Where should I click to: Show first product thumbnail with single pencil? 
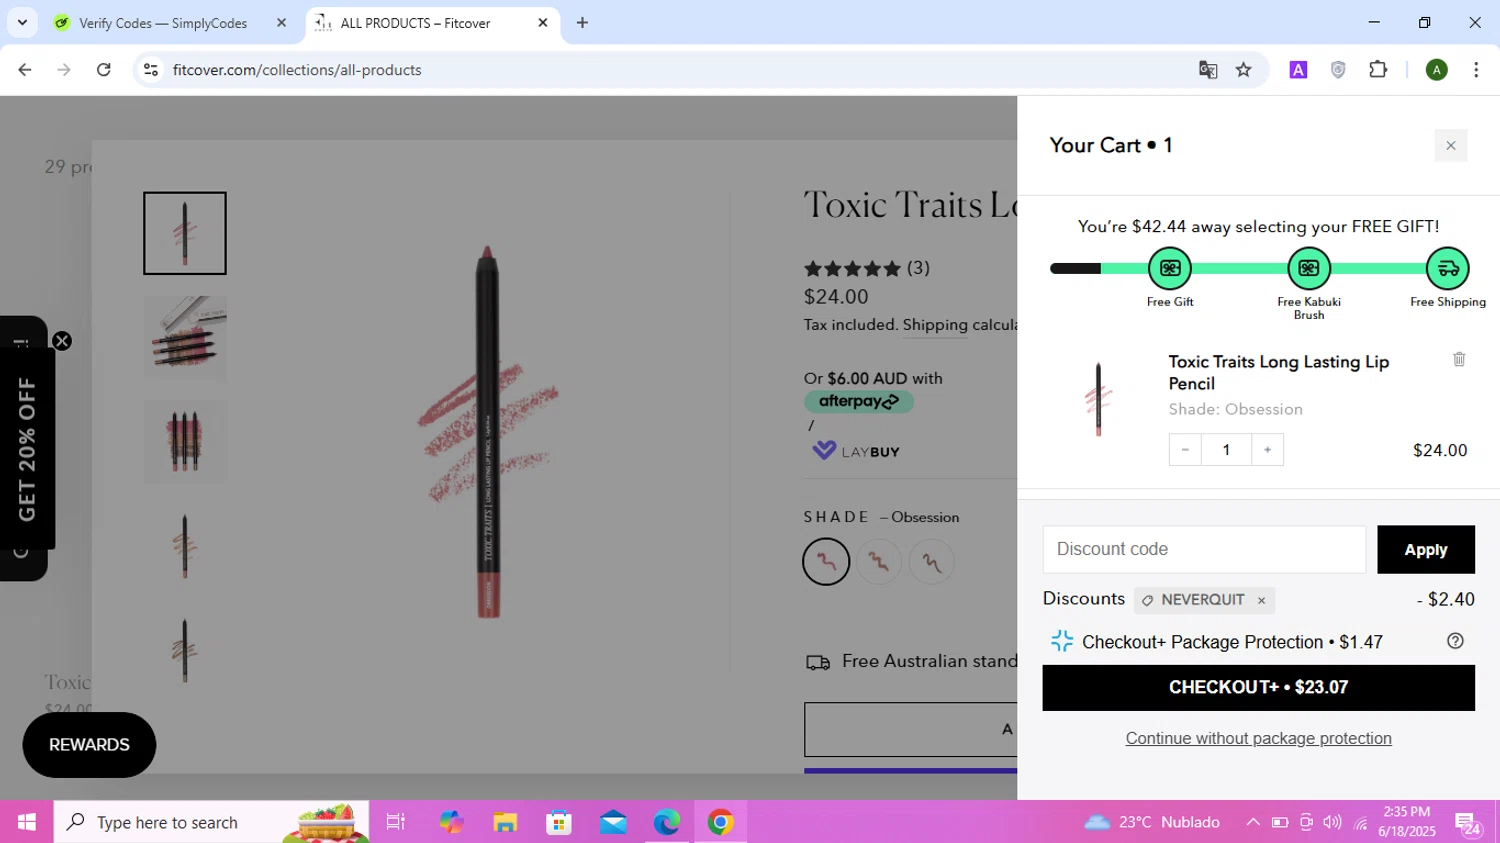click(185, 233)
